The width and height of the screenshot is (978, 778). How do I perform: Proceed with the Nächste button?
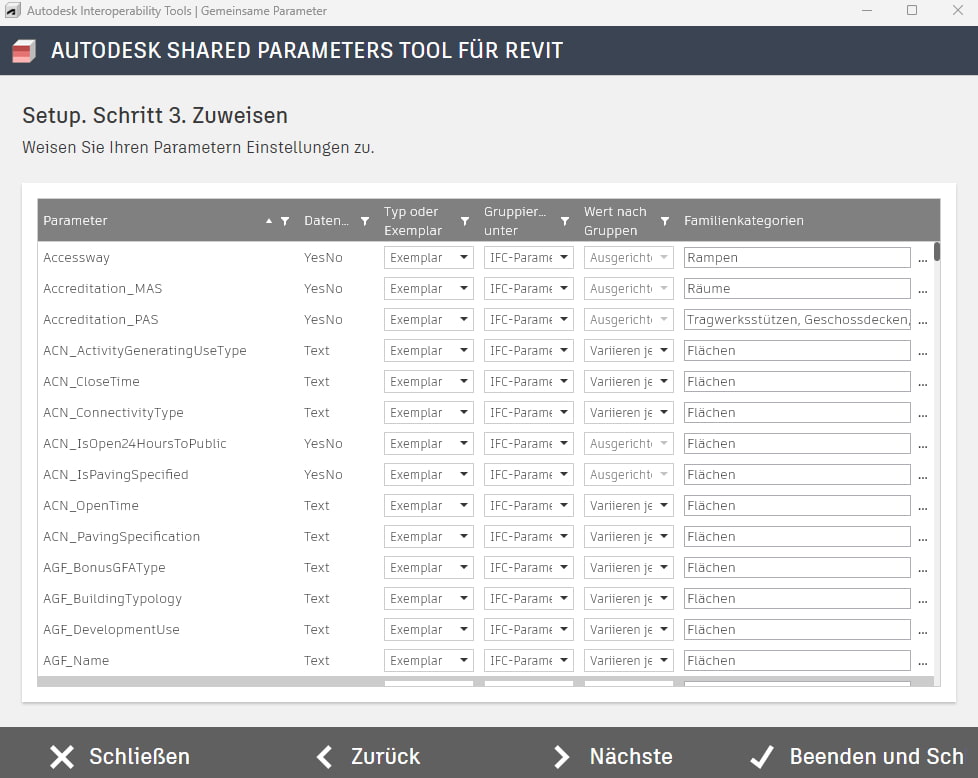(x=612, y=756)
